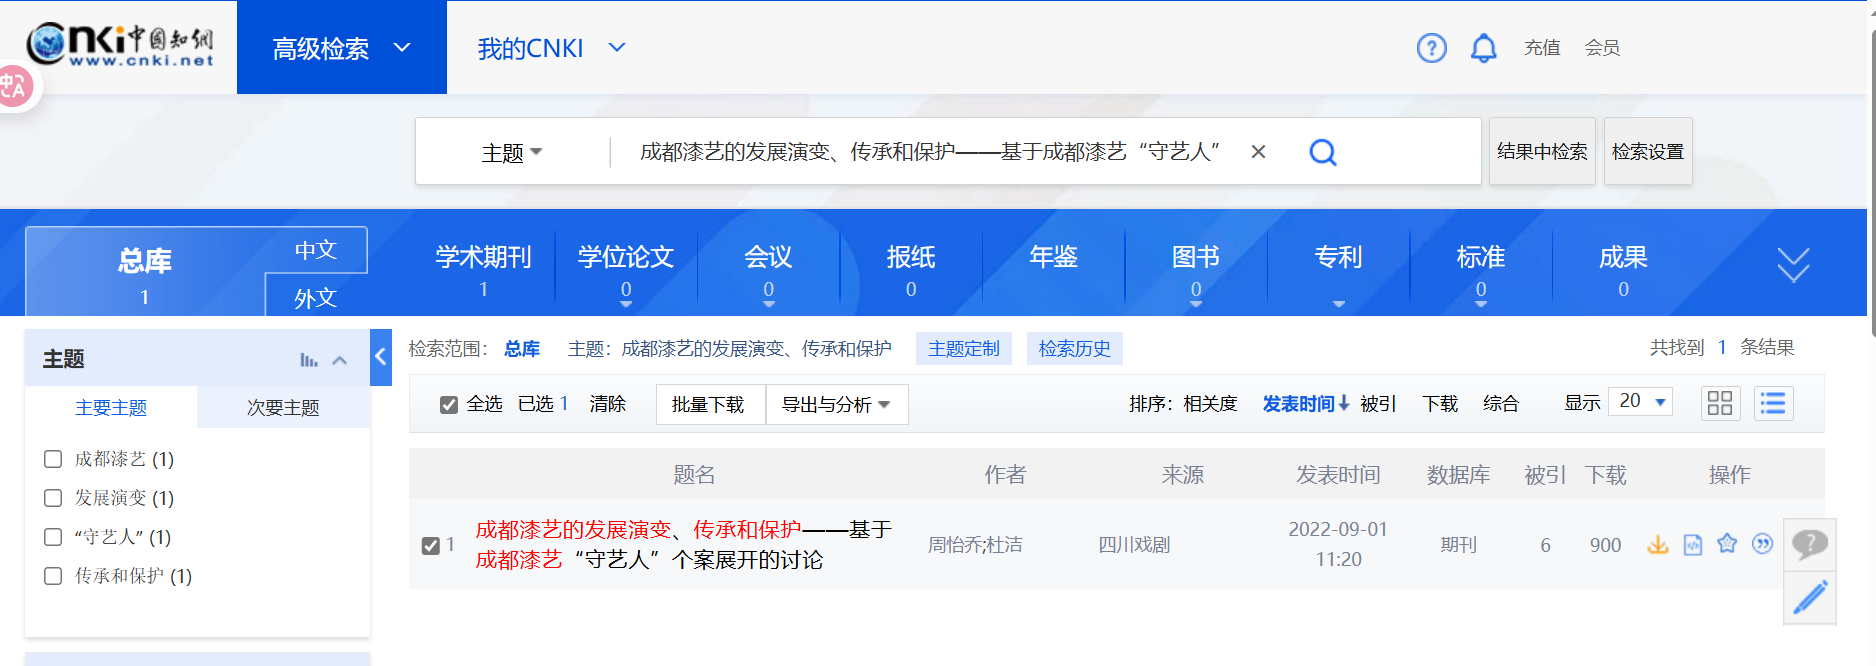1876x666 pixels.
Task: Switch to the 学位论文 database tab
Action: click(x=625, y=268)
